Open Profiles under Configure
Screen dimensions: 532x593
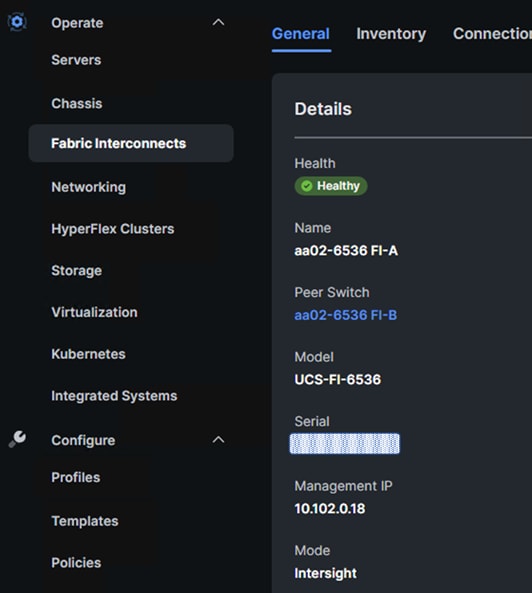76,477
